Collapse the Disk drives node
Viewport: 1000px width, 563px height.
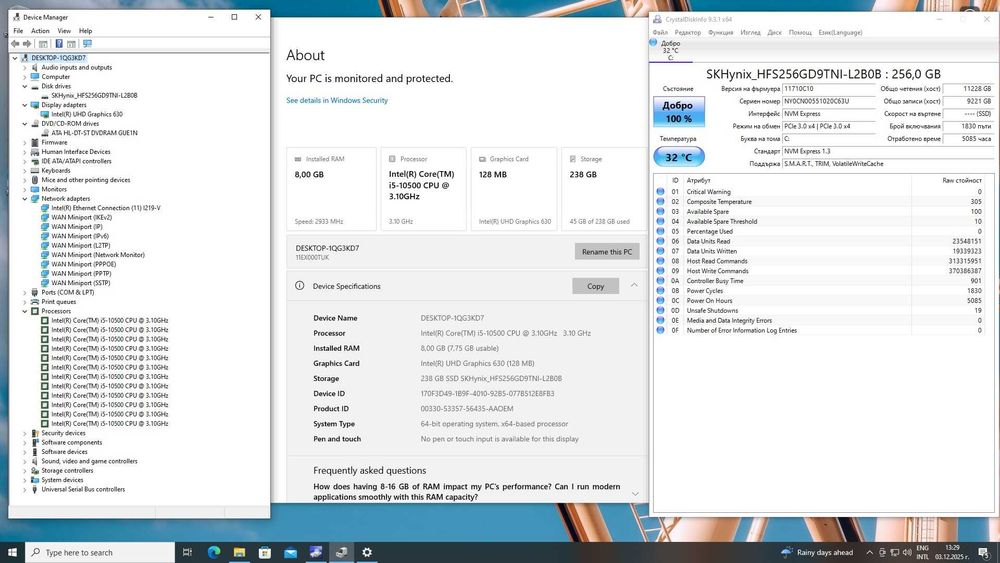pos(25,86)
